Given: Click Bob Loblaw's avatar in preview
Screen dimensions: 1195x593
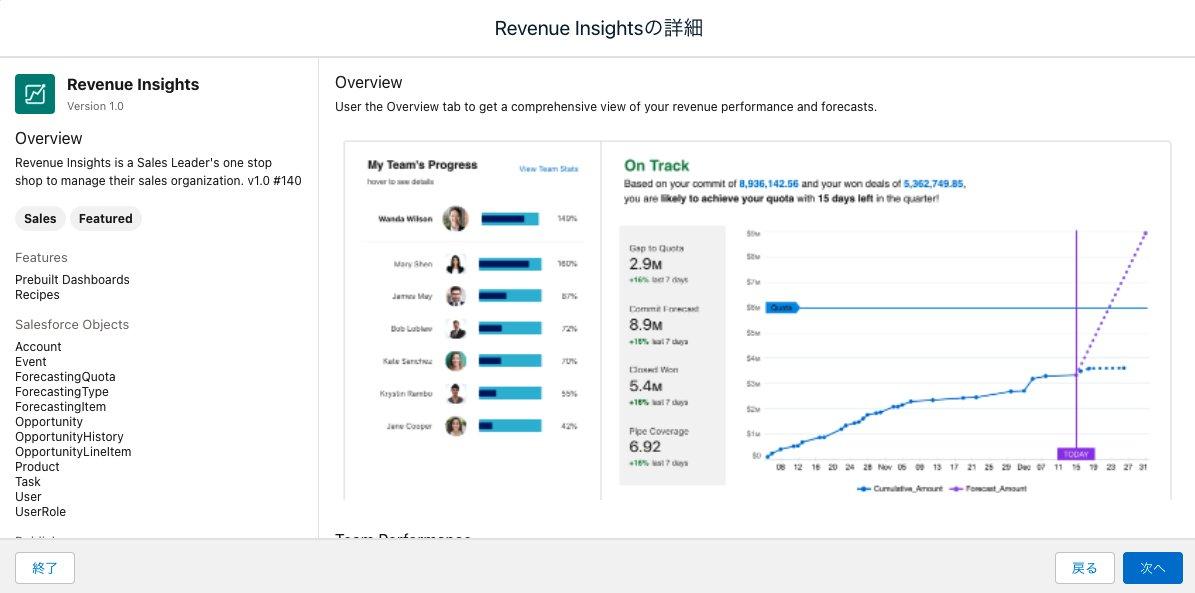Looking at the screenshot, I should (x=456, y=329).
